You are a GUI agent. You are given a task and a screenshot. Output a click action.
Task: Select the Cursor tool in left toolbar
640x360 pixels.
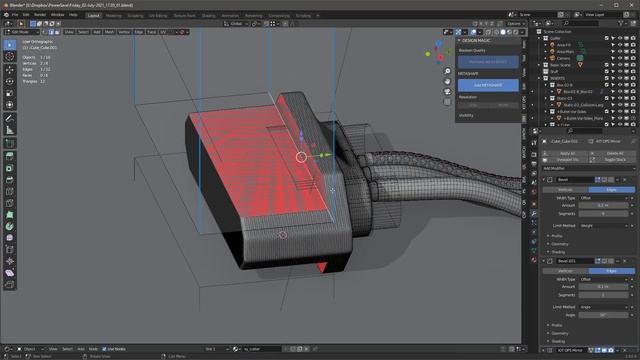click(x=10, y=56)
